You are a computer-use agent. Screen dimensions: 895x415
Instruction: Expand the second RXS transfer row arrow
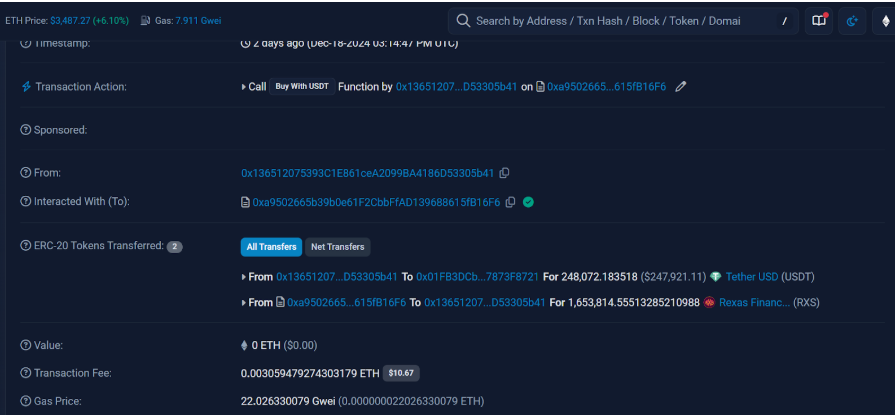pyautogui.click(x=244, y=302)
